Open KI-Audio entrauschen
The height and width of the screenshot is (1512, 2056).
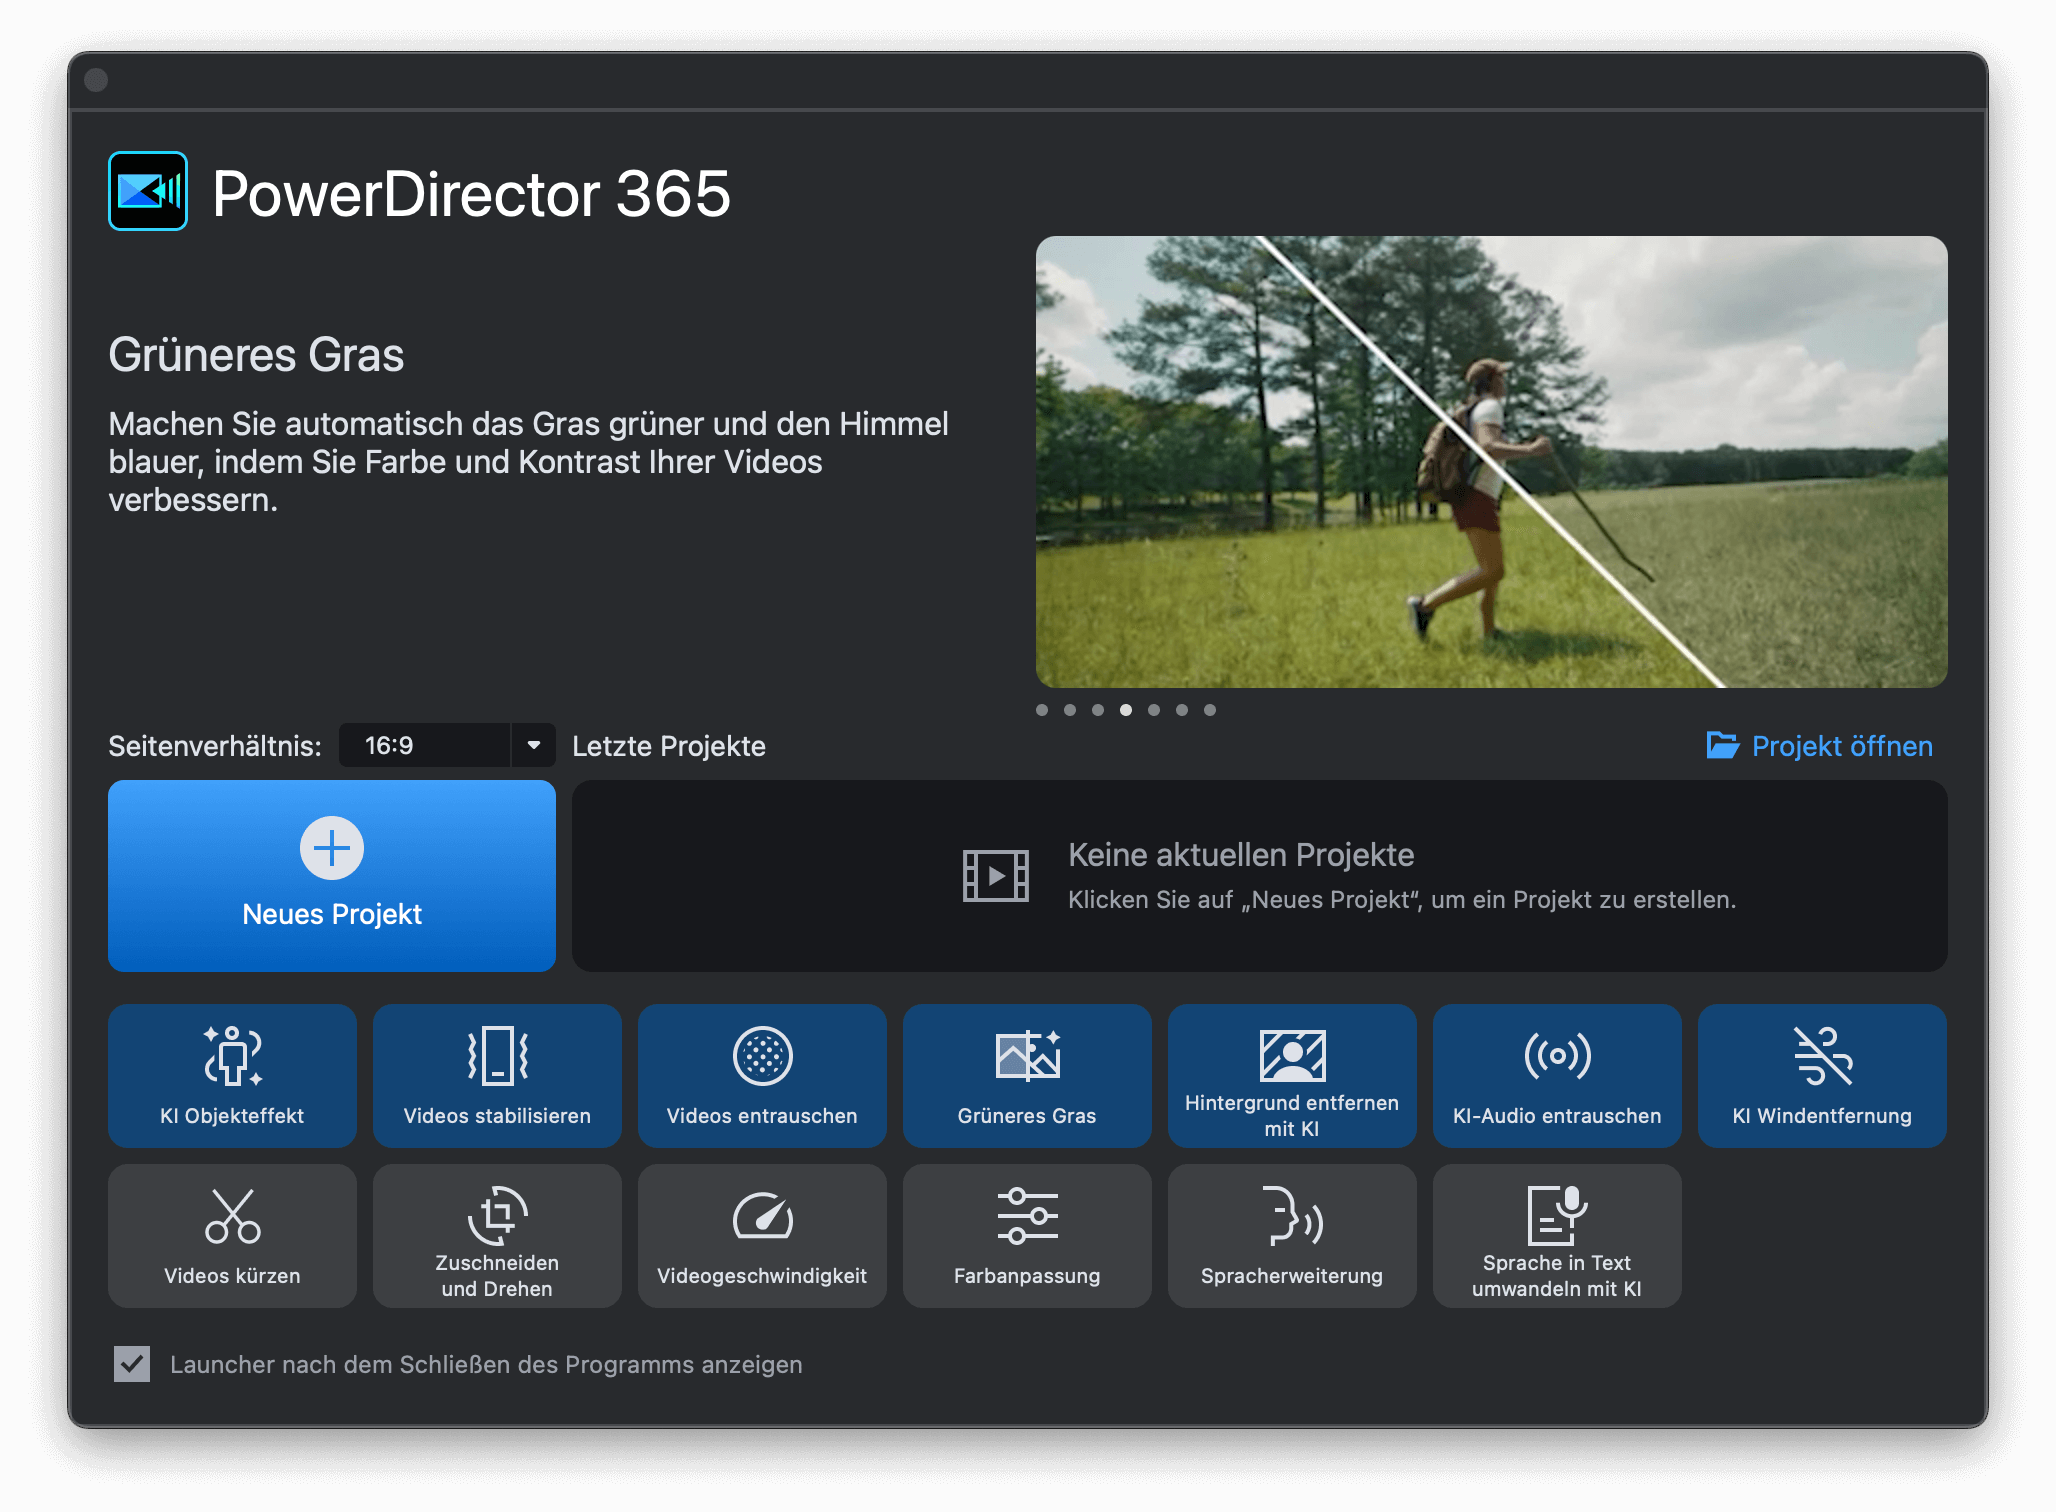[x=1557, y=1076]
